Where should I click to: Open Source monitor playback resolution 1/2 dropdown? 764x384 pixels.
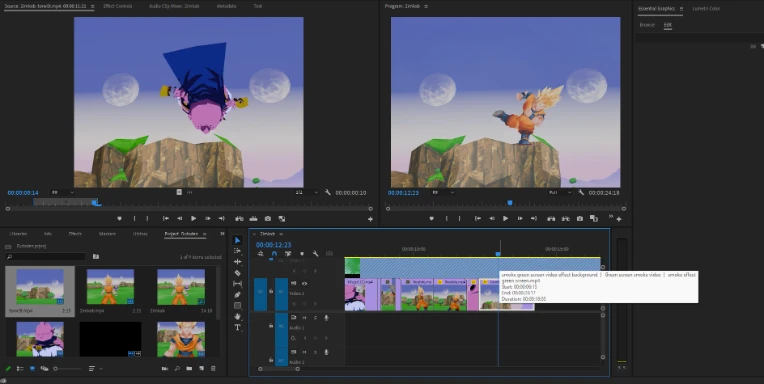point(306,192)
